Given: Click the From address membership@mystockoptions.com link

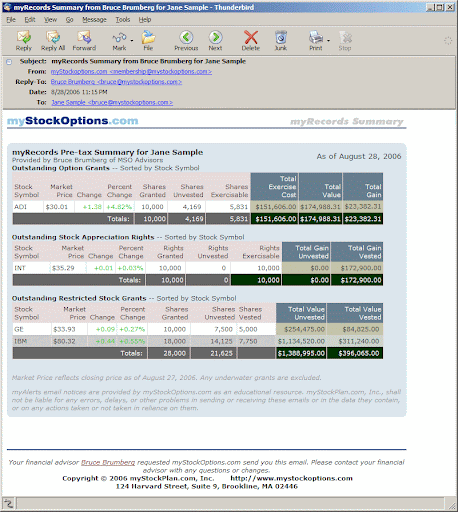Looking at the screenshot, I should (x=131, y=71).
